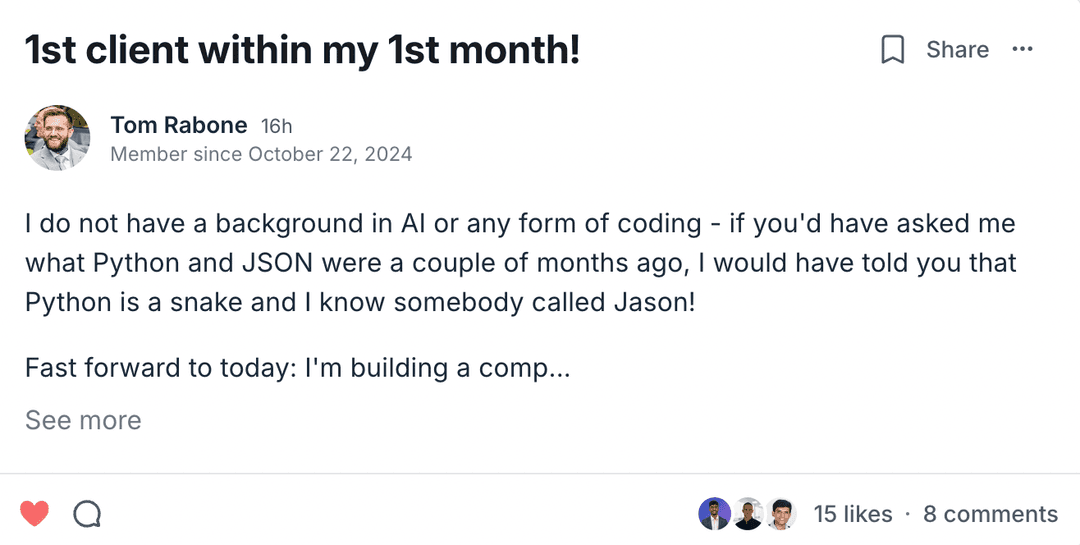The width and height of the screenshot is (1080, 545).
Task: Click the first liker avatar in the stack
Action: pos(714,514)
